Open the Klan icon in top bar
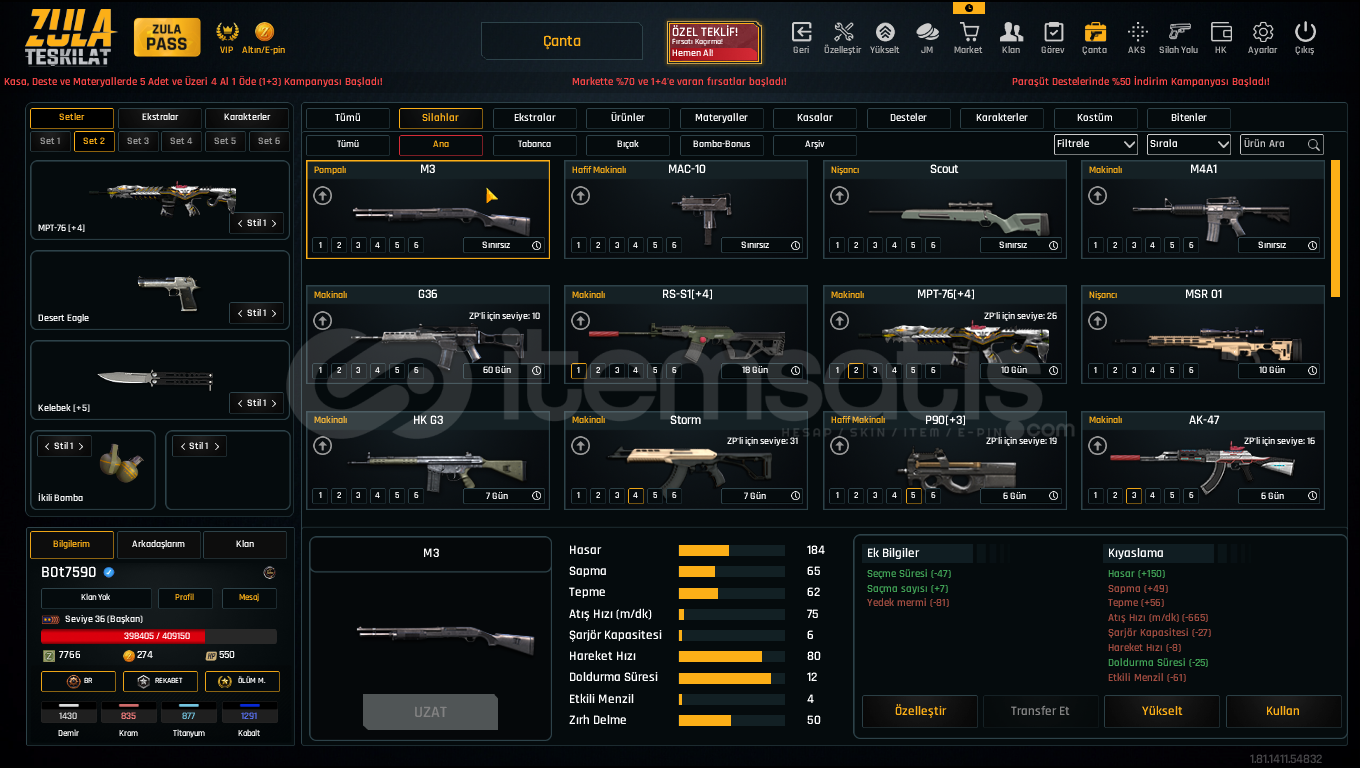The height and width of the screenshot is (768, 1360). click(x=1011, y=32)
